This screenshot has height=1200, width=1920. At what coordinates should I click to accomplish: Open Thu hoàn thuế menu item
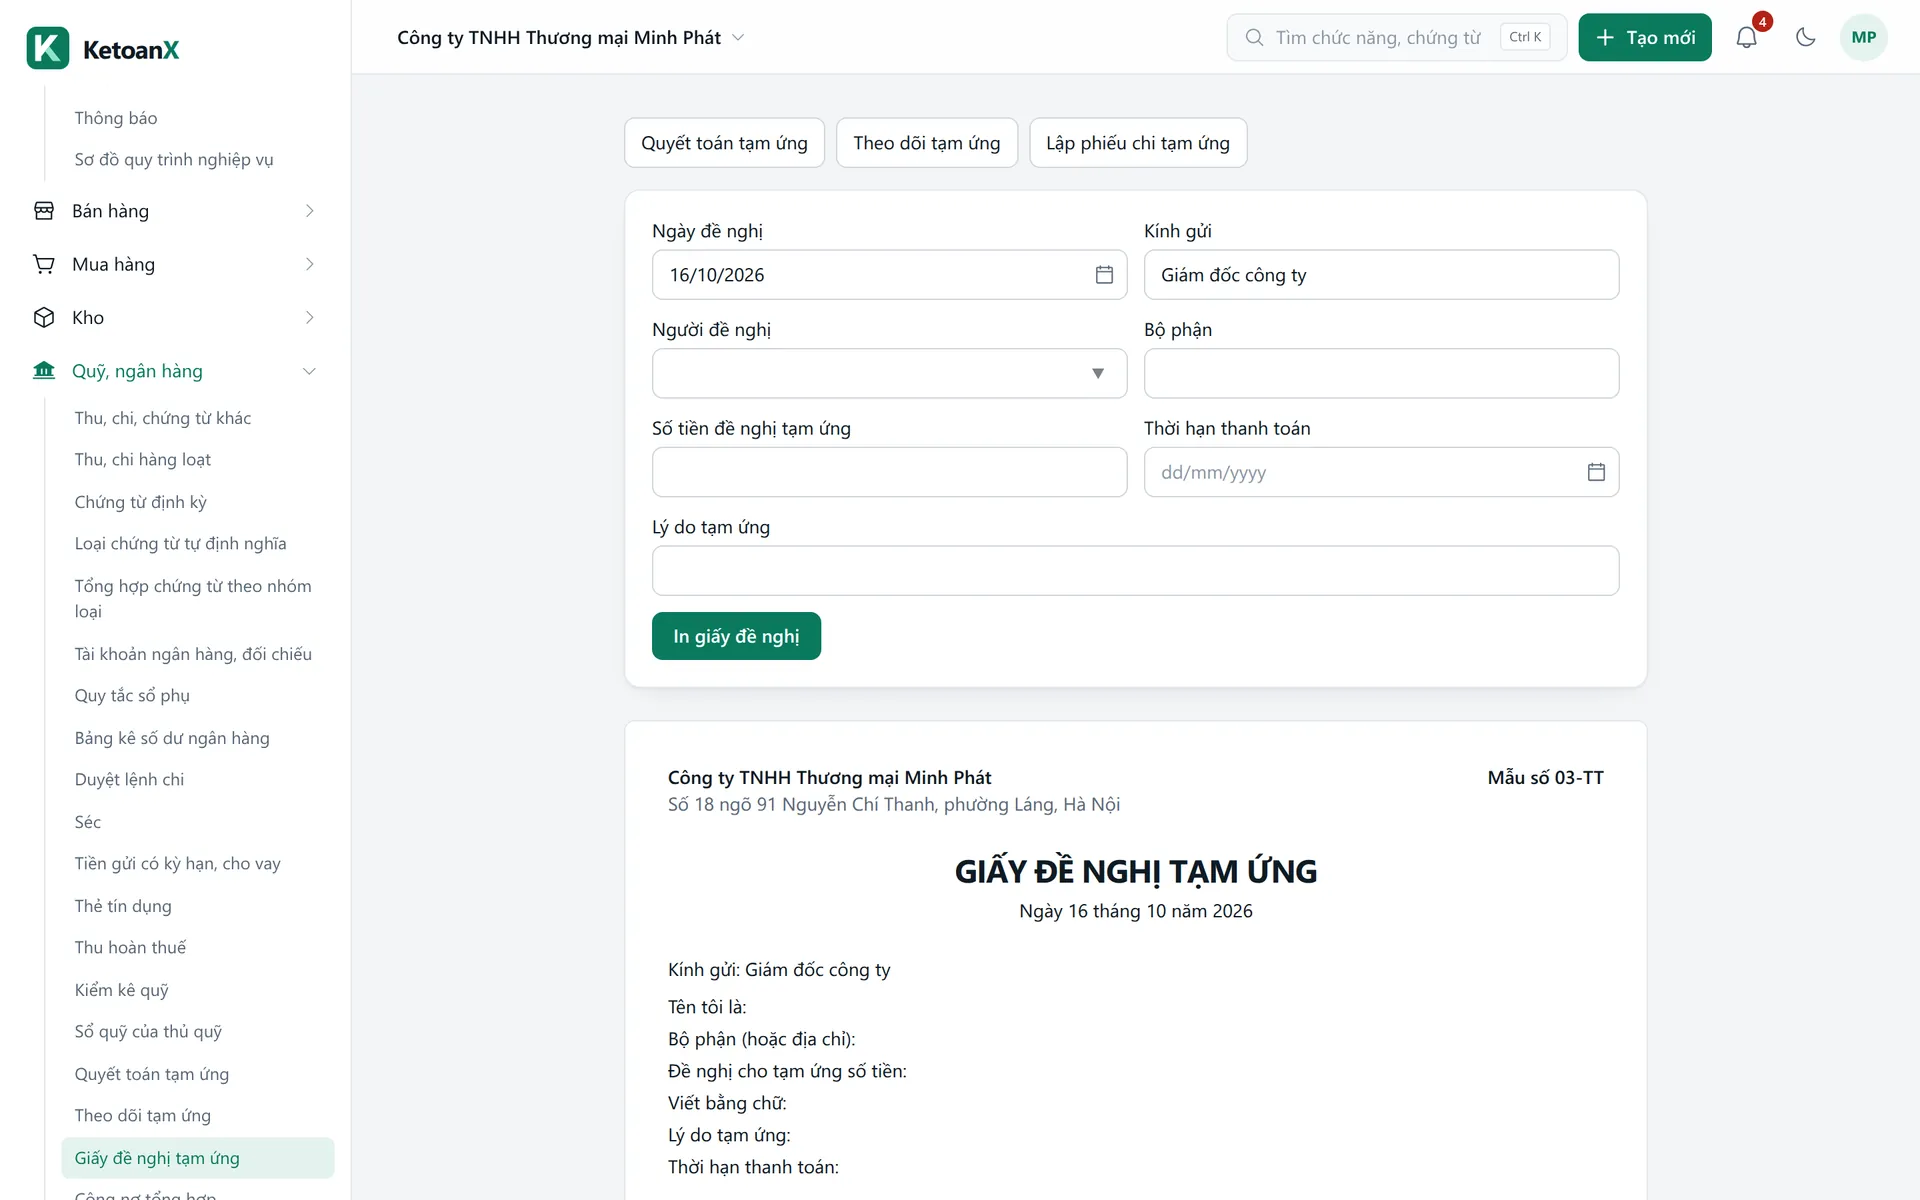pos(131,948)
